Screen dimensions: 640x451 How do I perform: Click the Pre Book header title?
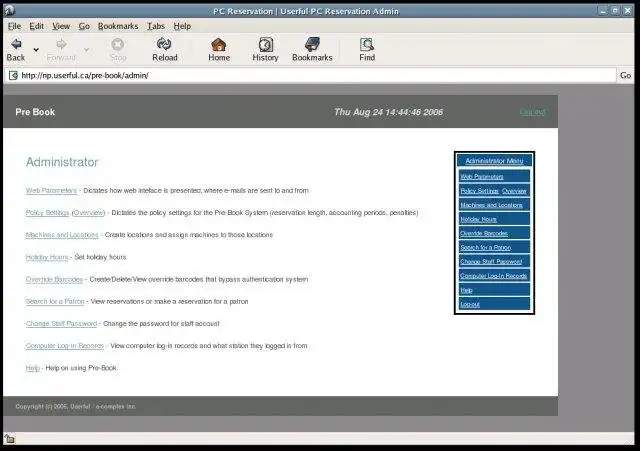(35, 112)
